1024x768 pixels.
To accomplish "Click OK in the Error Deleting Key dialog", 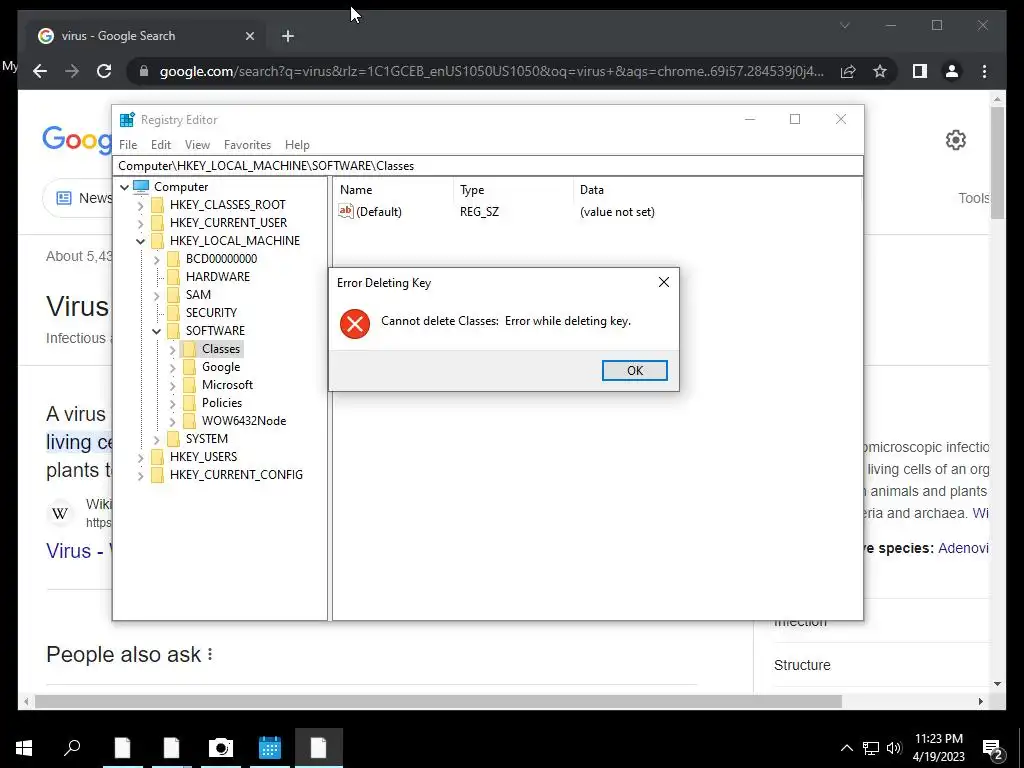I will coord(634,370).
